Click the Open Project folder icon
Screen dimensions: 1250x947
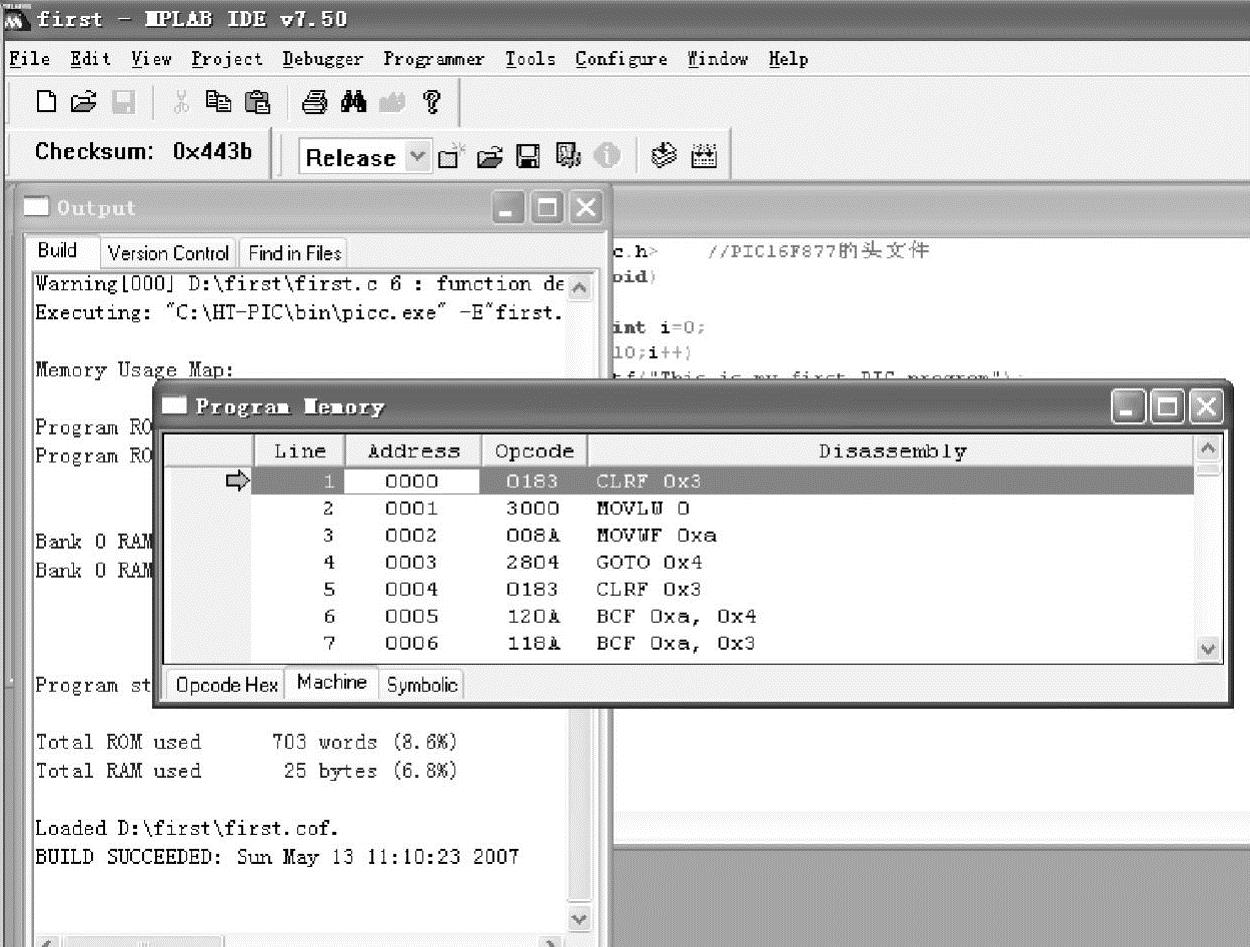[489, 156]
